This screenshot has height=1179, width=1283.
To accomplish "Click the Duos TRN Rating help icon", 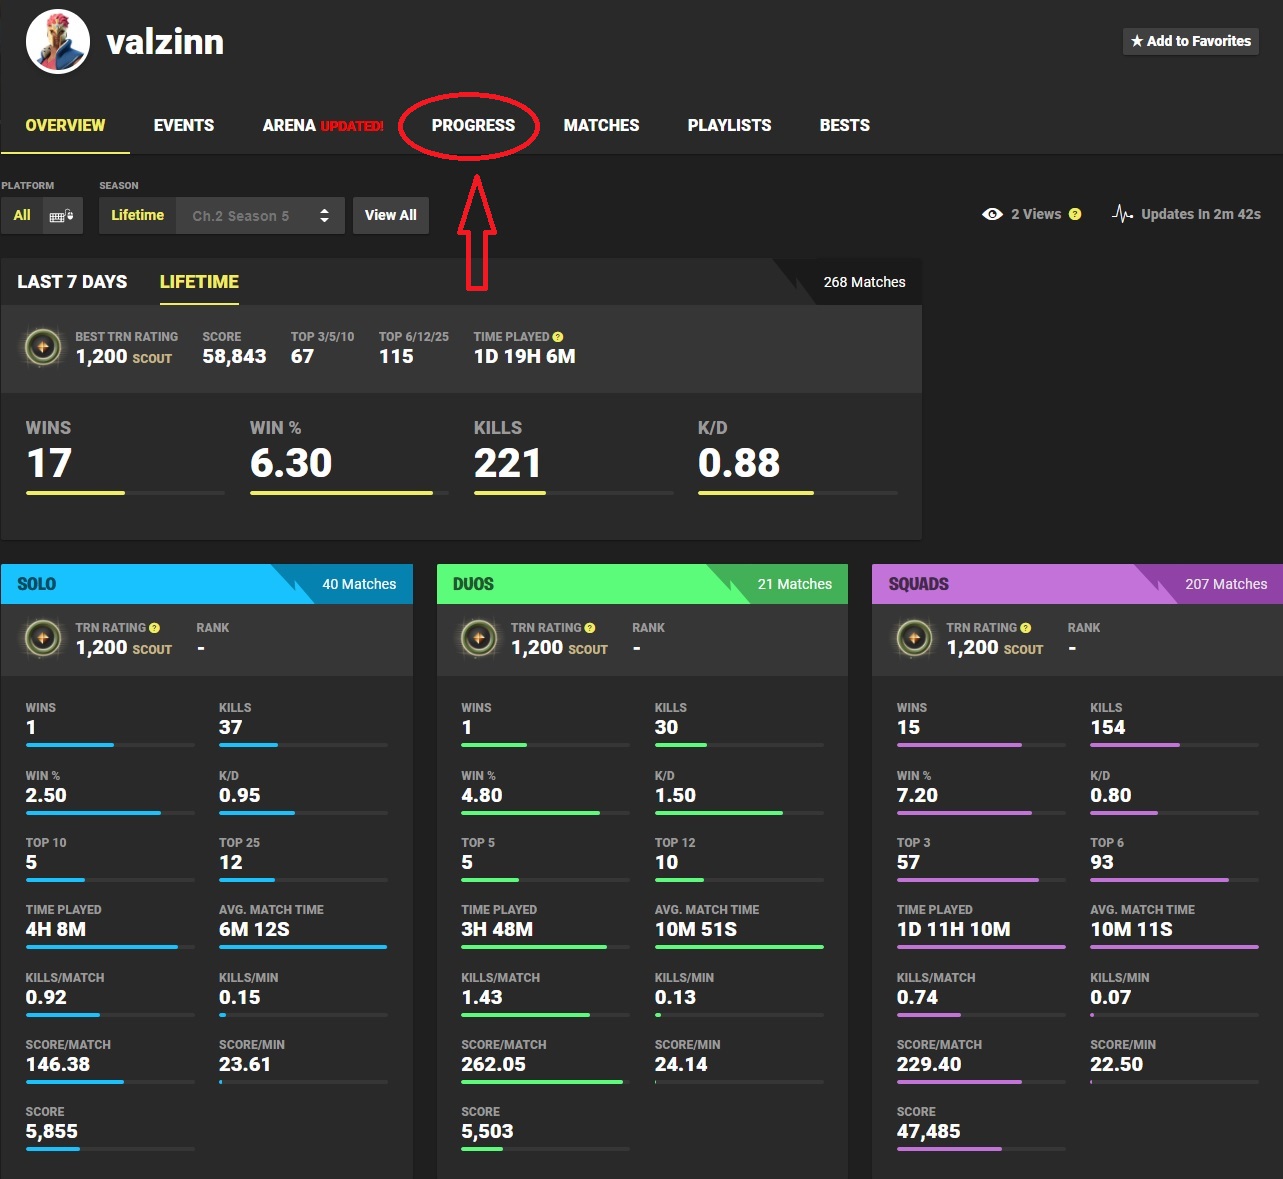I will [x=590, y=628].
